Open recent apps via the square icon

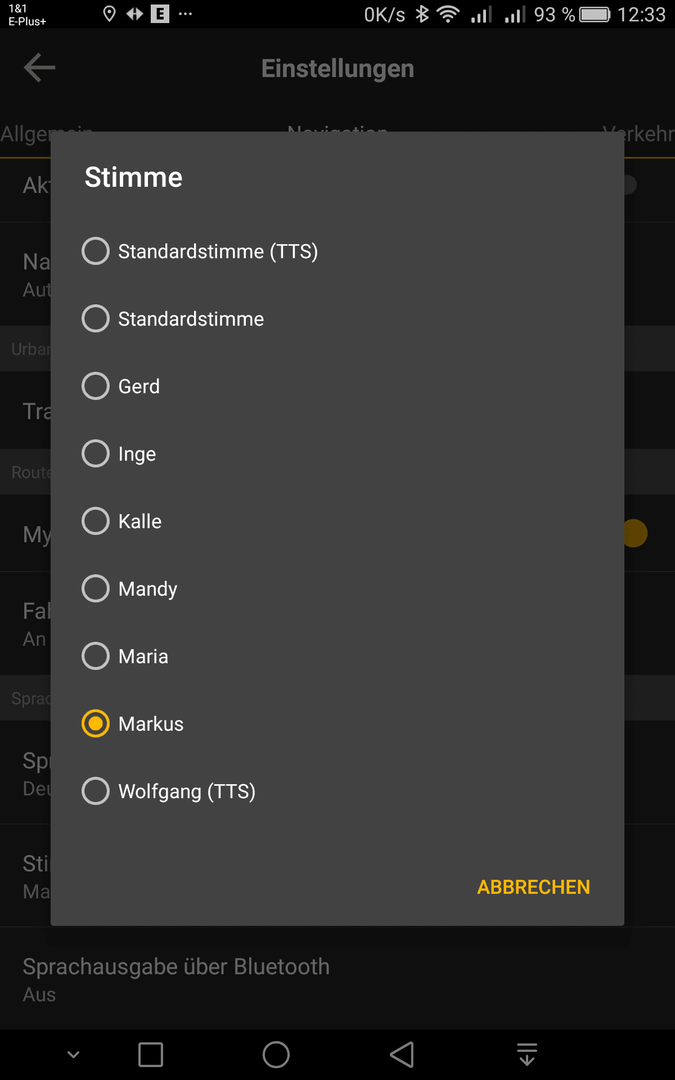150,1054
